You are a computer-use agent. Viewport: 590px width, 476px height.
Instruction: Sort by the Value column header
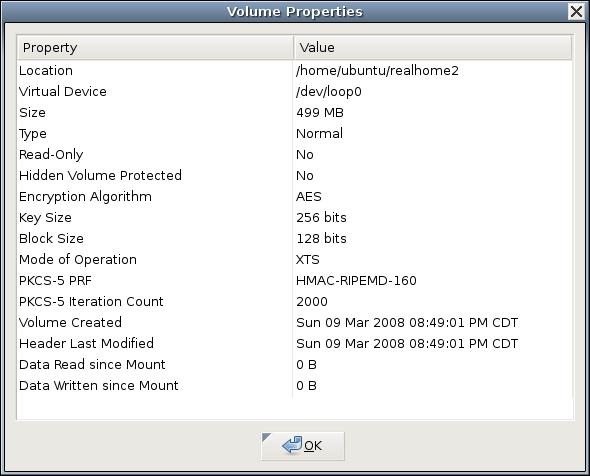click(x=432, y=47)
